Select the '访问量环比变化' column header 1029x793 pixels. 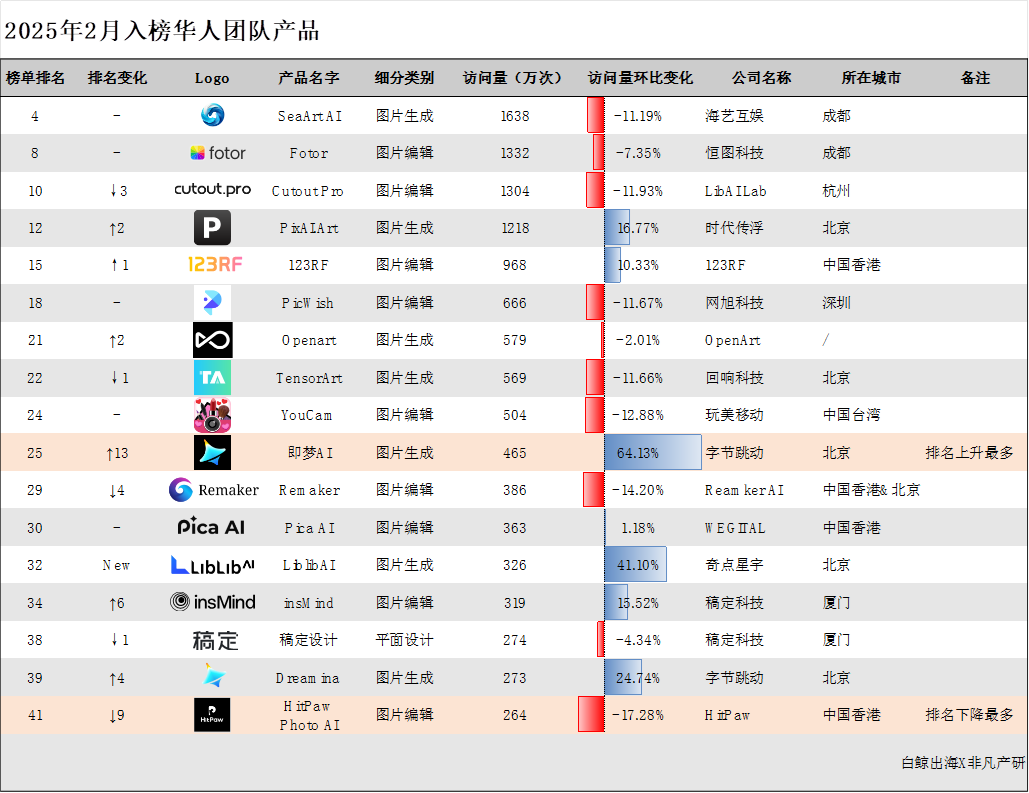[640, 78]
